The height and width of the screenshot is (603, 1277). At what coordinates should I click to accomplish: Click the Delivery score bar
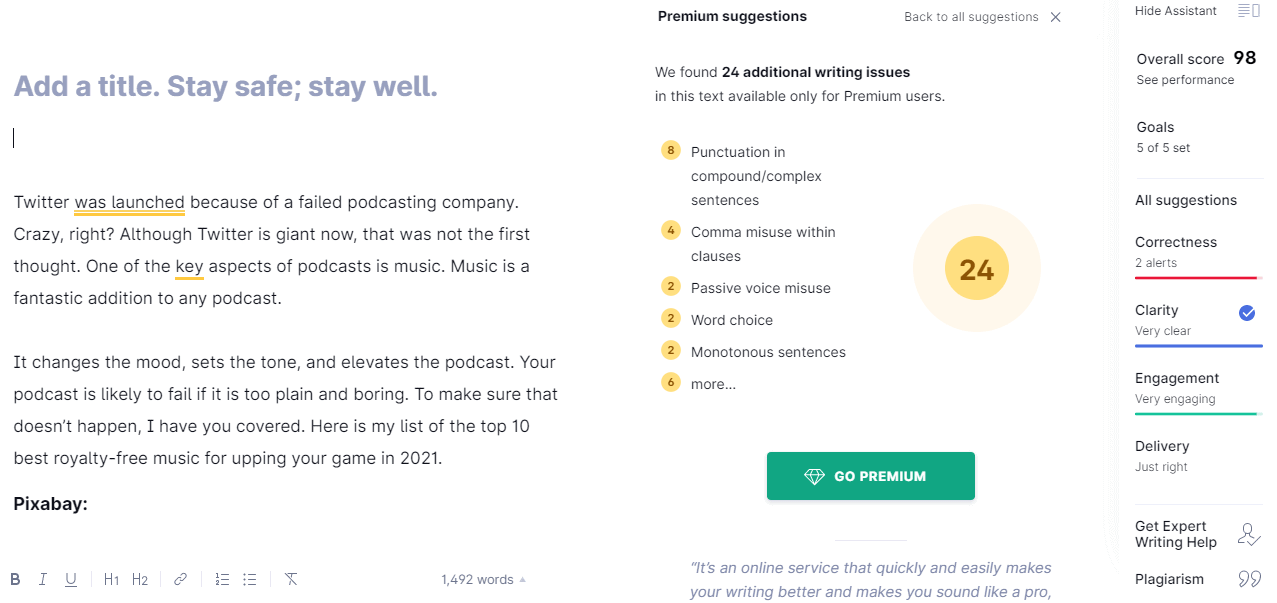coord(1162,455)
